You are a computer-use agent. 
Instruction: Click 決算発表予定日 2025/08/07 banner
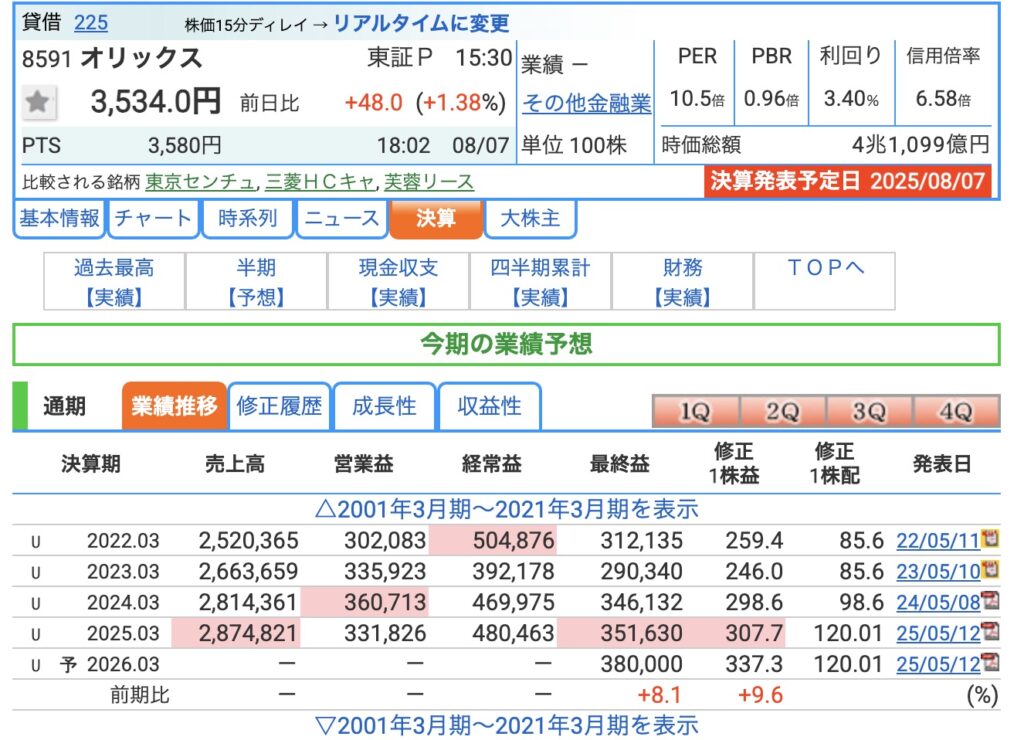(848, 181)
